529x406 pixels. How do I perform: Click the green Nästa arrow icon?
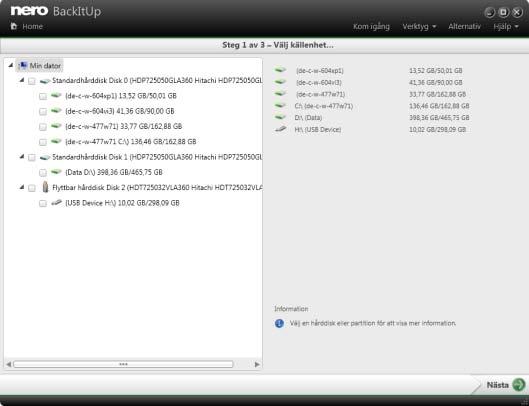pos(519,384)
